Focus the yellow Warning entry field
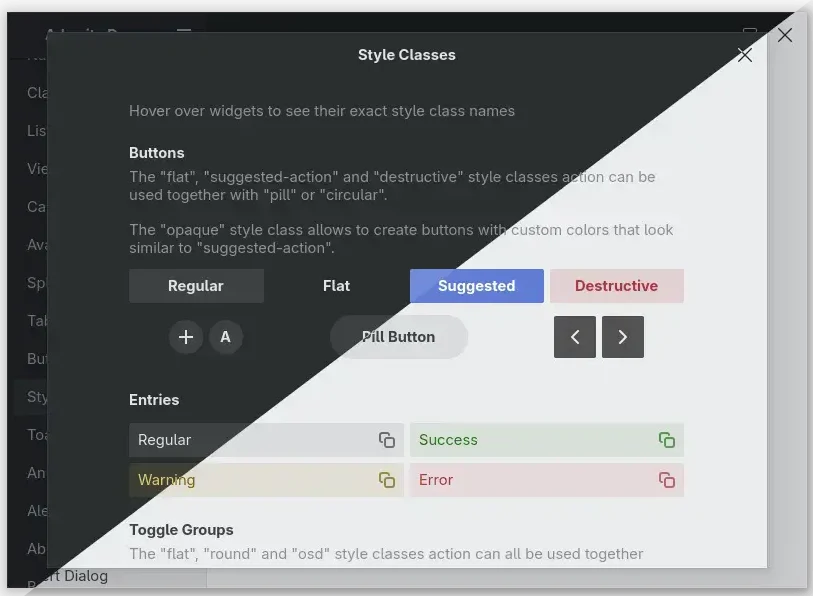Viewport: 813px width, 596px height. click(x=250, y=480)
